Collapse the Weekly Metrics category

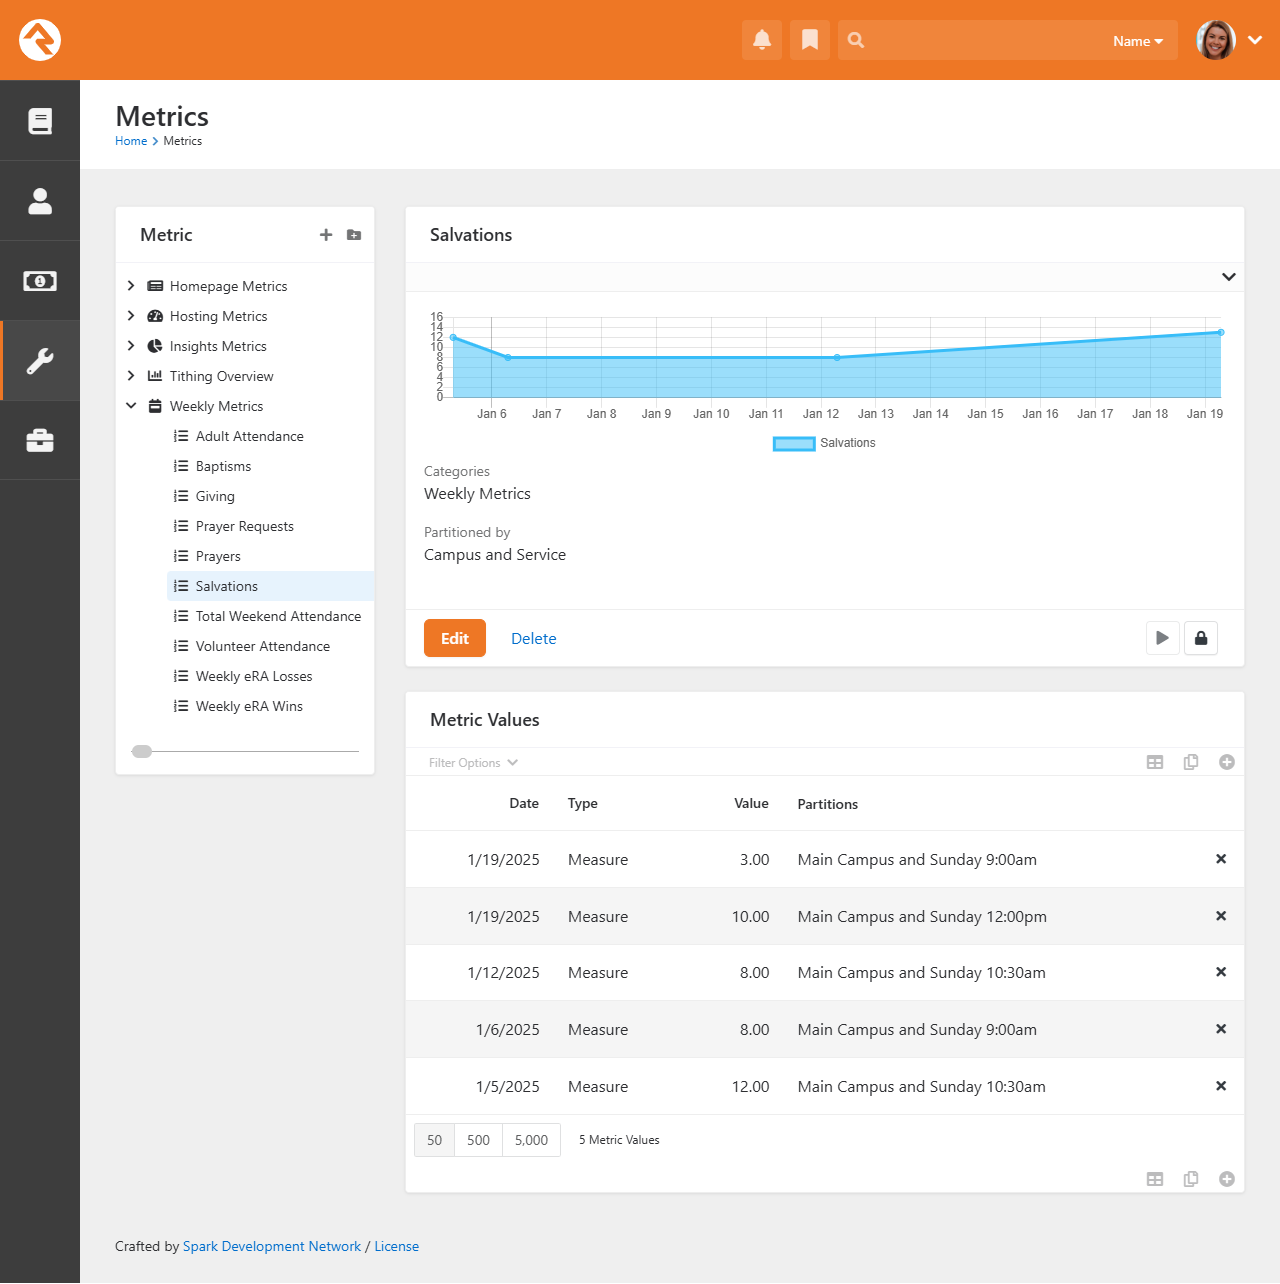[131, 406]
